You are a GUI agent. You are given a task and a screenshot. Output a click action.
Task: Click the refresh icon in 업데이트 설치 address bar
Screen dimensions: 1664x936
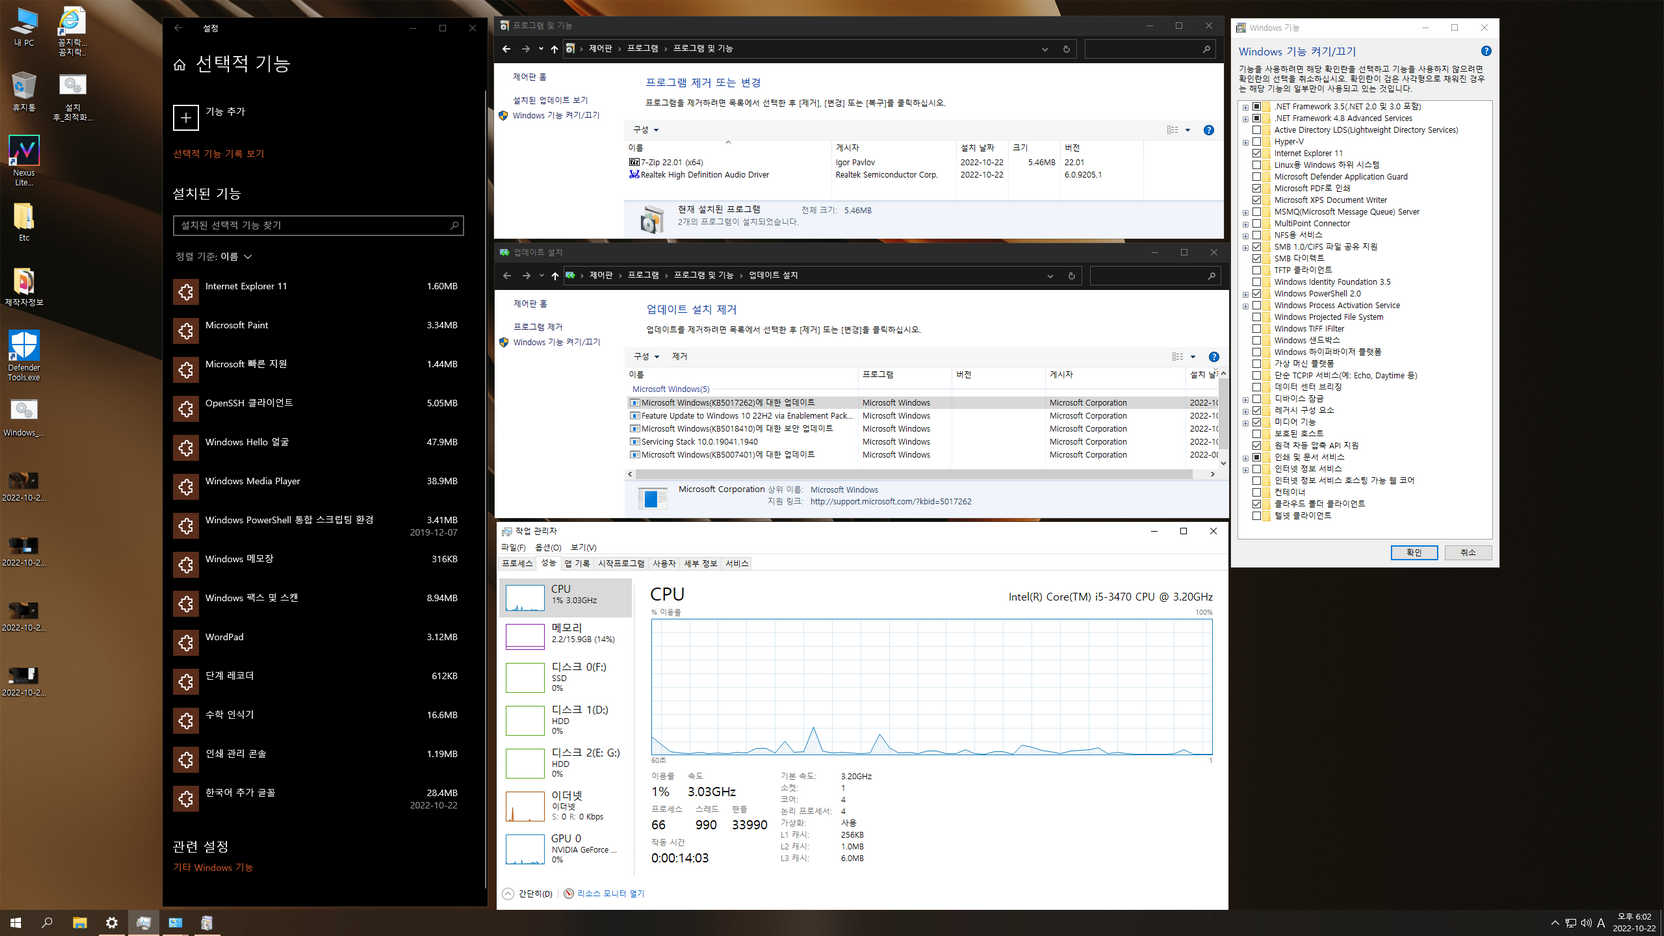click(1071, 276)
